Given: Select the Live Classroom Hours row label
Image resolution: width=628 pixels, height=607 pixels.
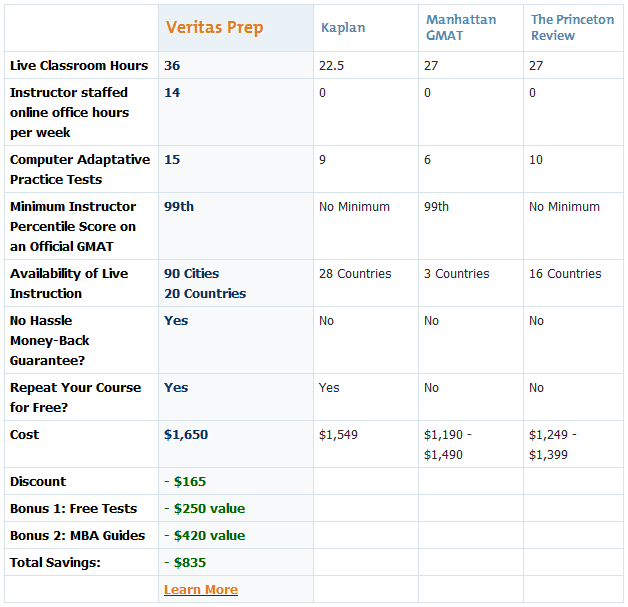Looking at the screenshot, I should click(79, 66).
